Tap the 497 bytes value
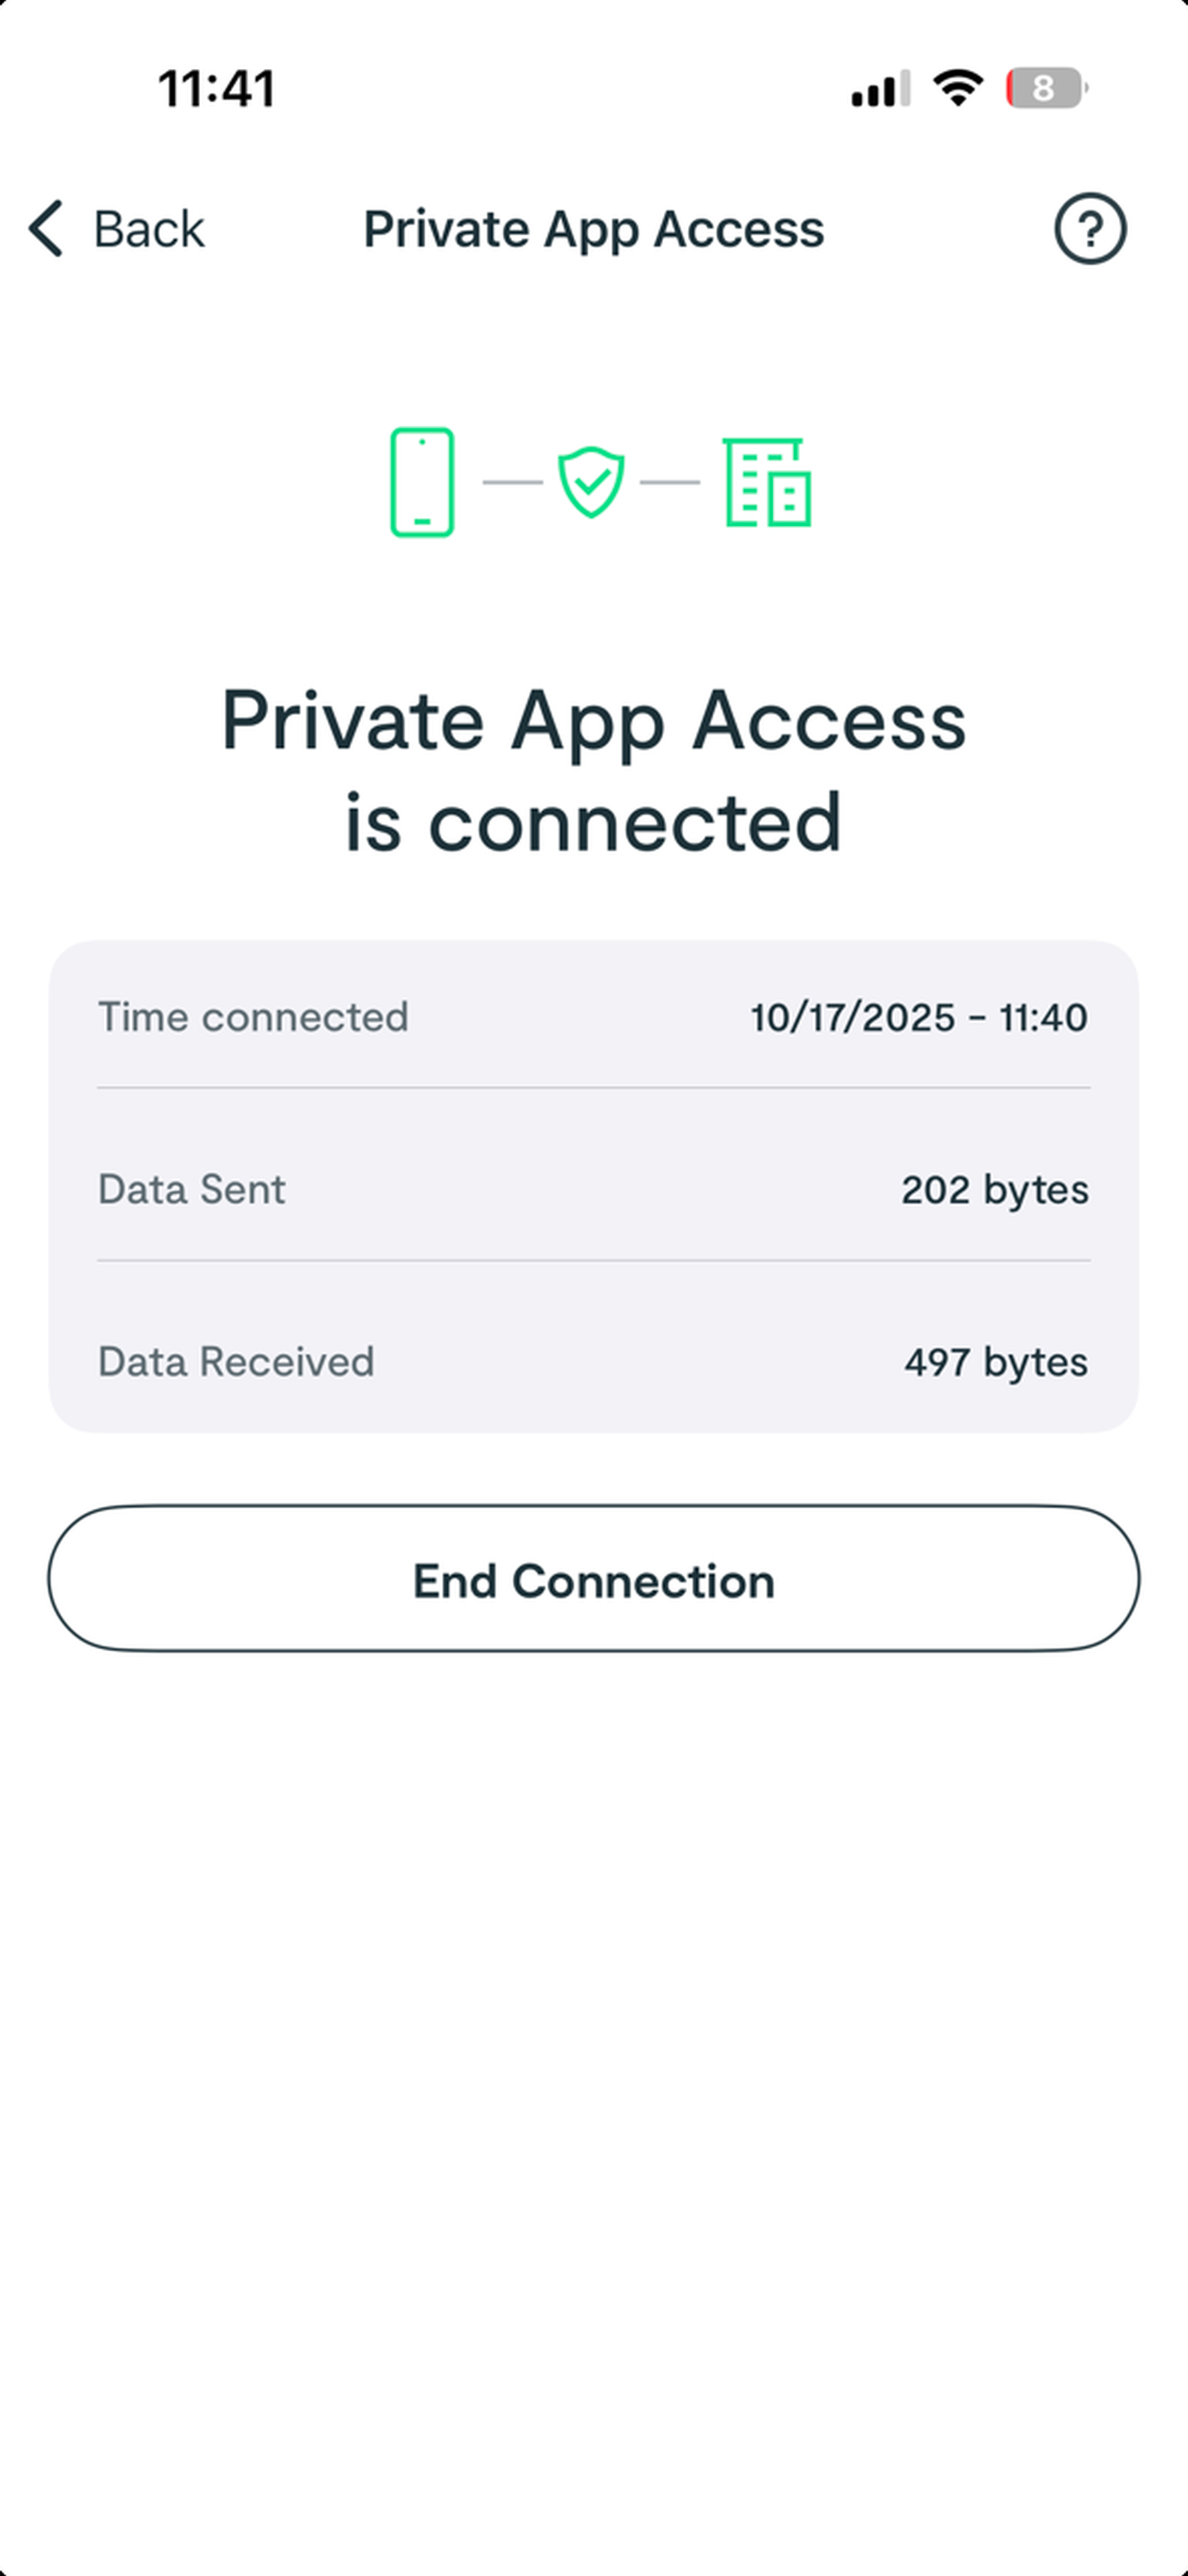 click(x=996, y=1362)
